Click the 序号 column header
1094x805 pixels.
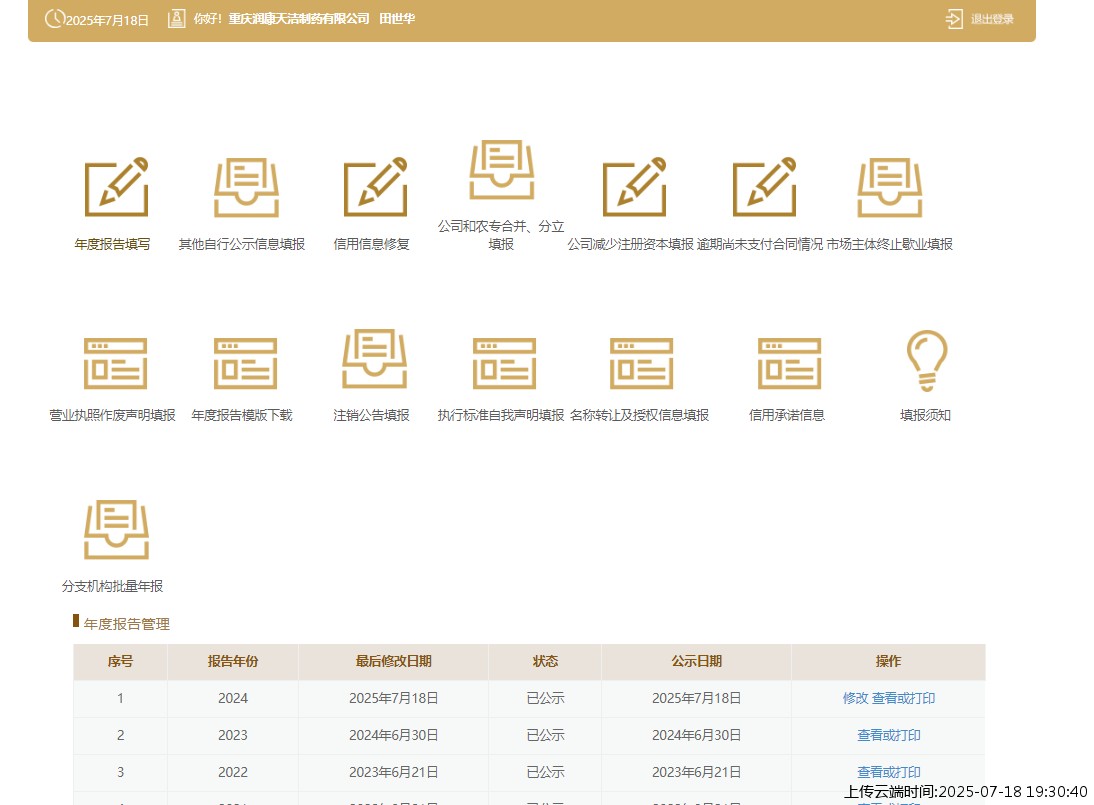coord(120,661)
